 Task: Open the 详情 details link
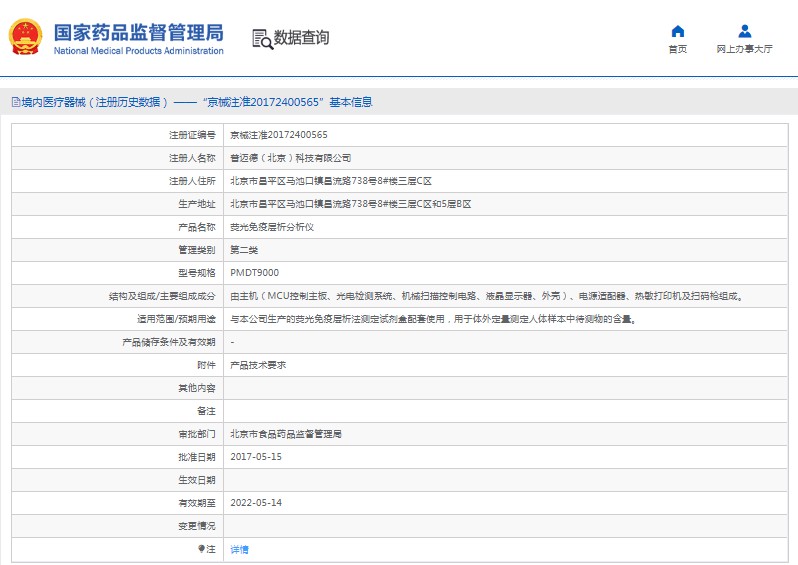[240, 549]
